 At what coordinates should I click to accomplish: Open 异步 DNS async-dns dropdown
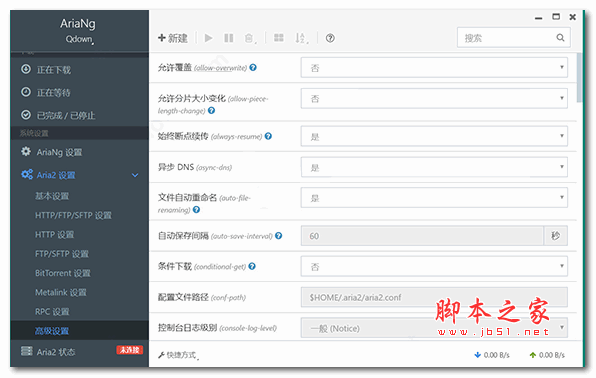coord(434,167)
